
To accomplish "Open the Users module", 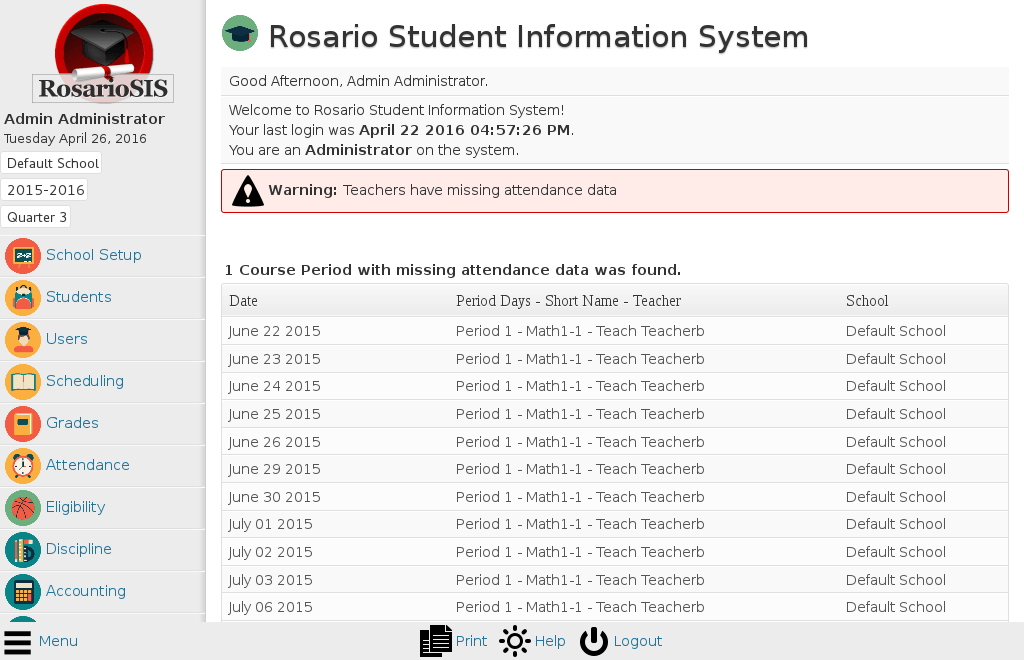I will coord(67,339).
